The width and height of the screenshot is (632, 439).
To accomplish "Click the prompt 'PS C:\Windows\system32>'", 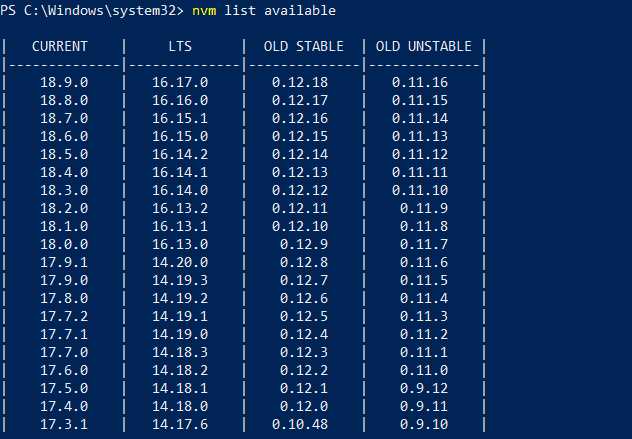I will point(92,10).
